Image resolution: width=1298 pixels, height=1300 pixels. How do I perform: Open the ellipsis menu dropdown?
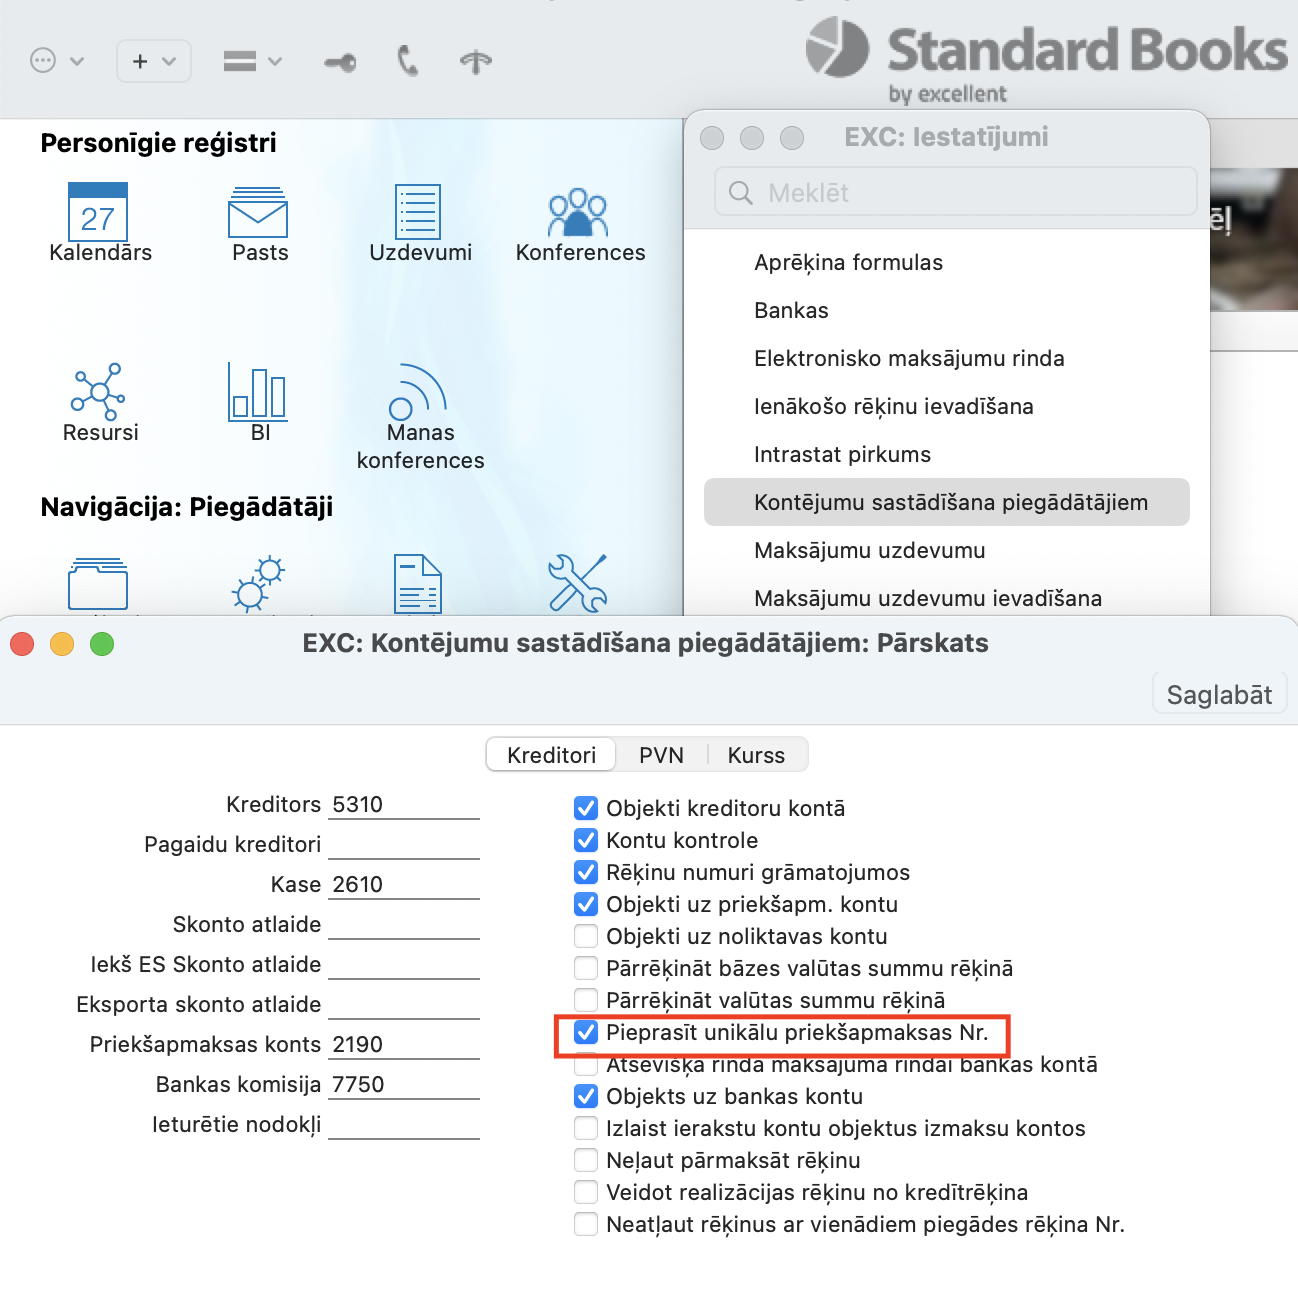56,62
